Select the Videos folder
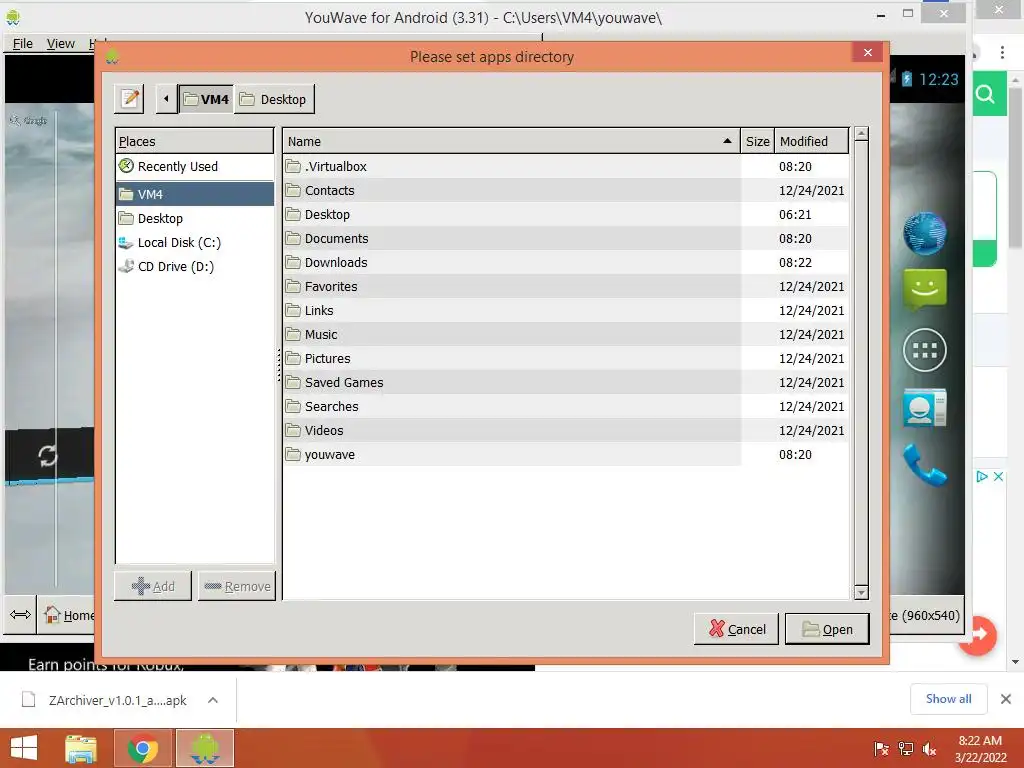The image size is (1024, 768). pyautogui.click(x=566, y=430)
